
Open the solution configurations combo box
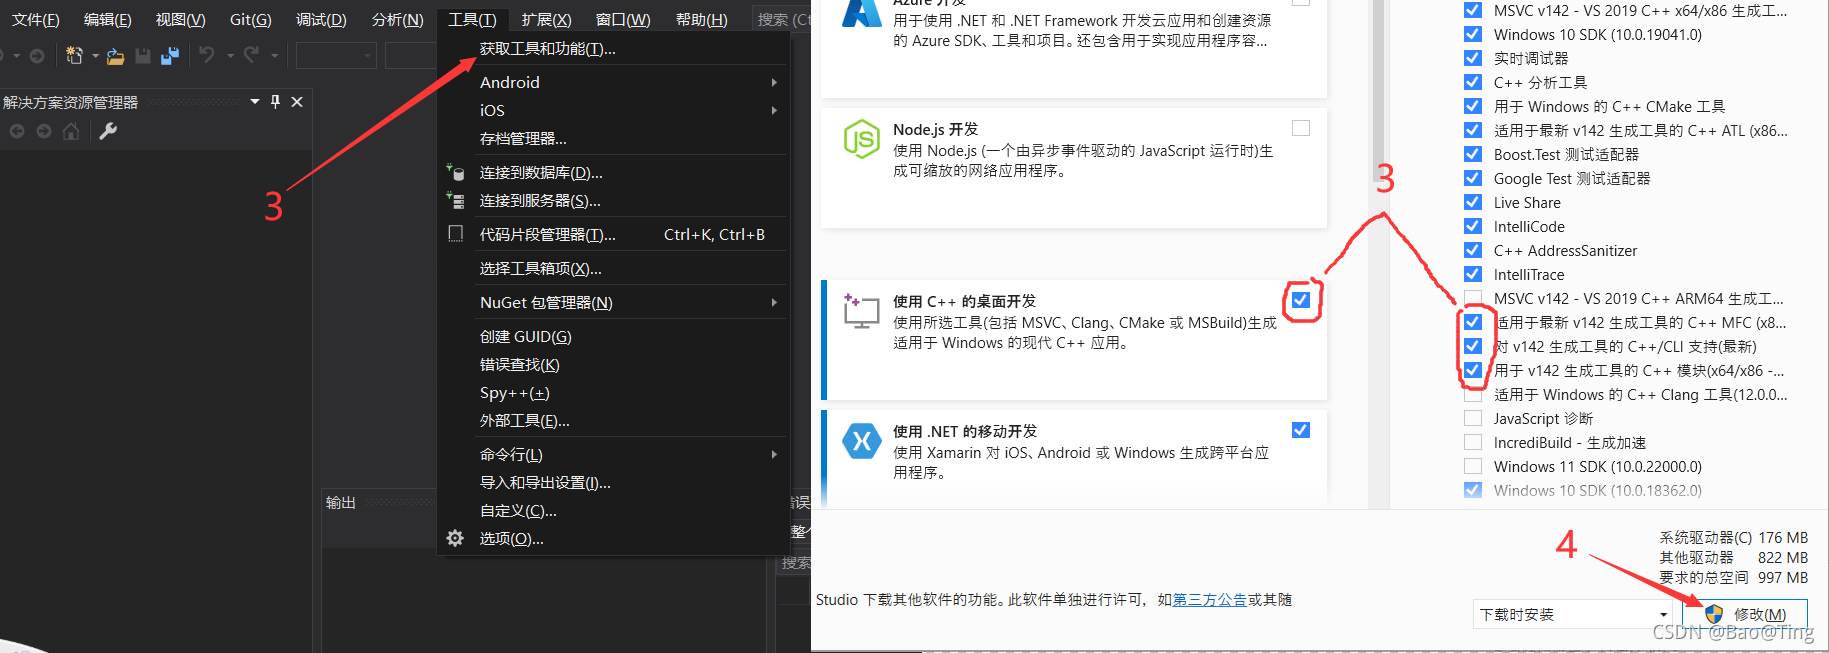335,56
